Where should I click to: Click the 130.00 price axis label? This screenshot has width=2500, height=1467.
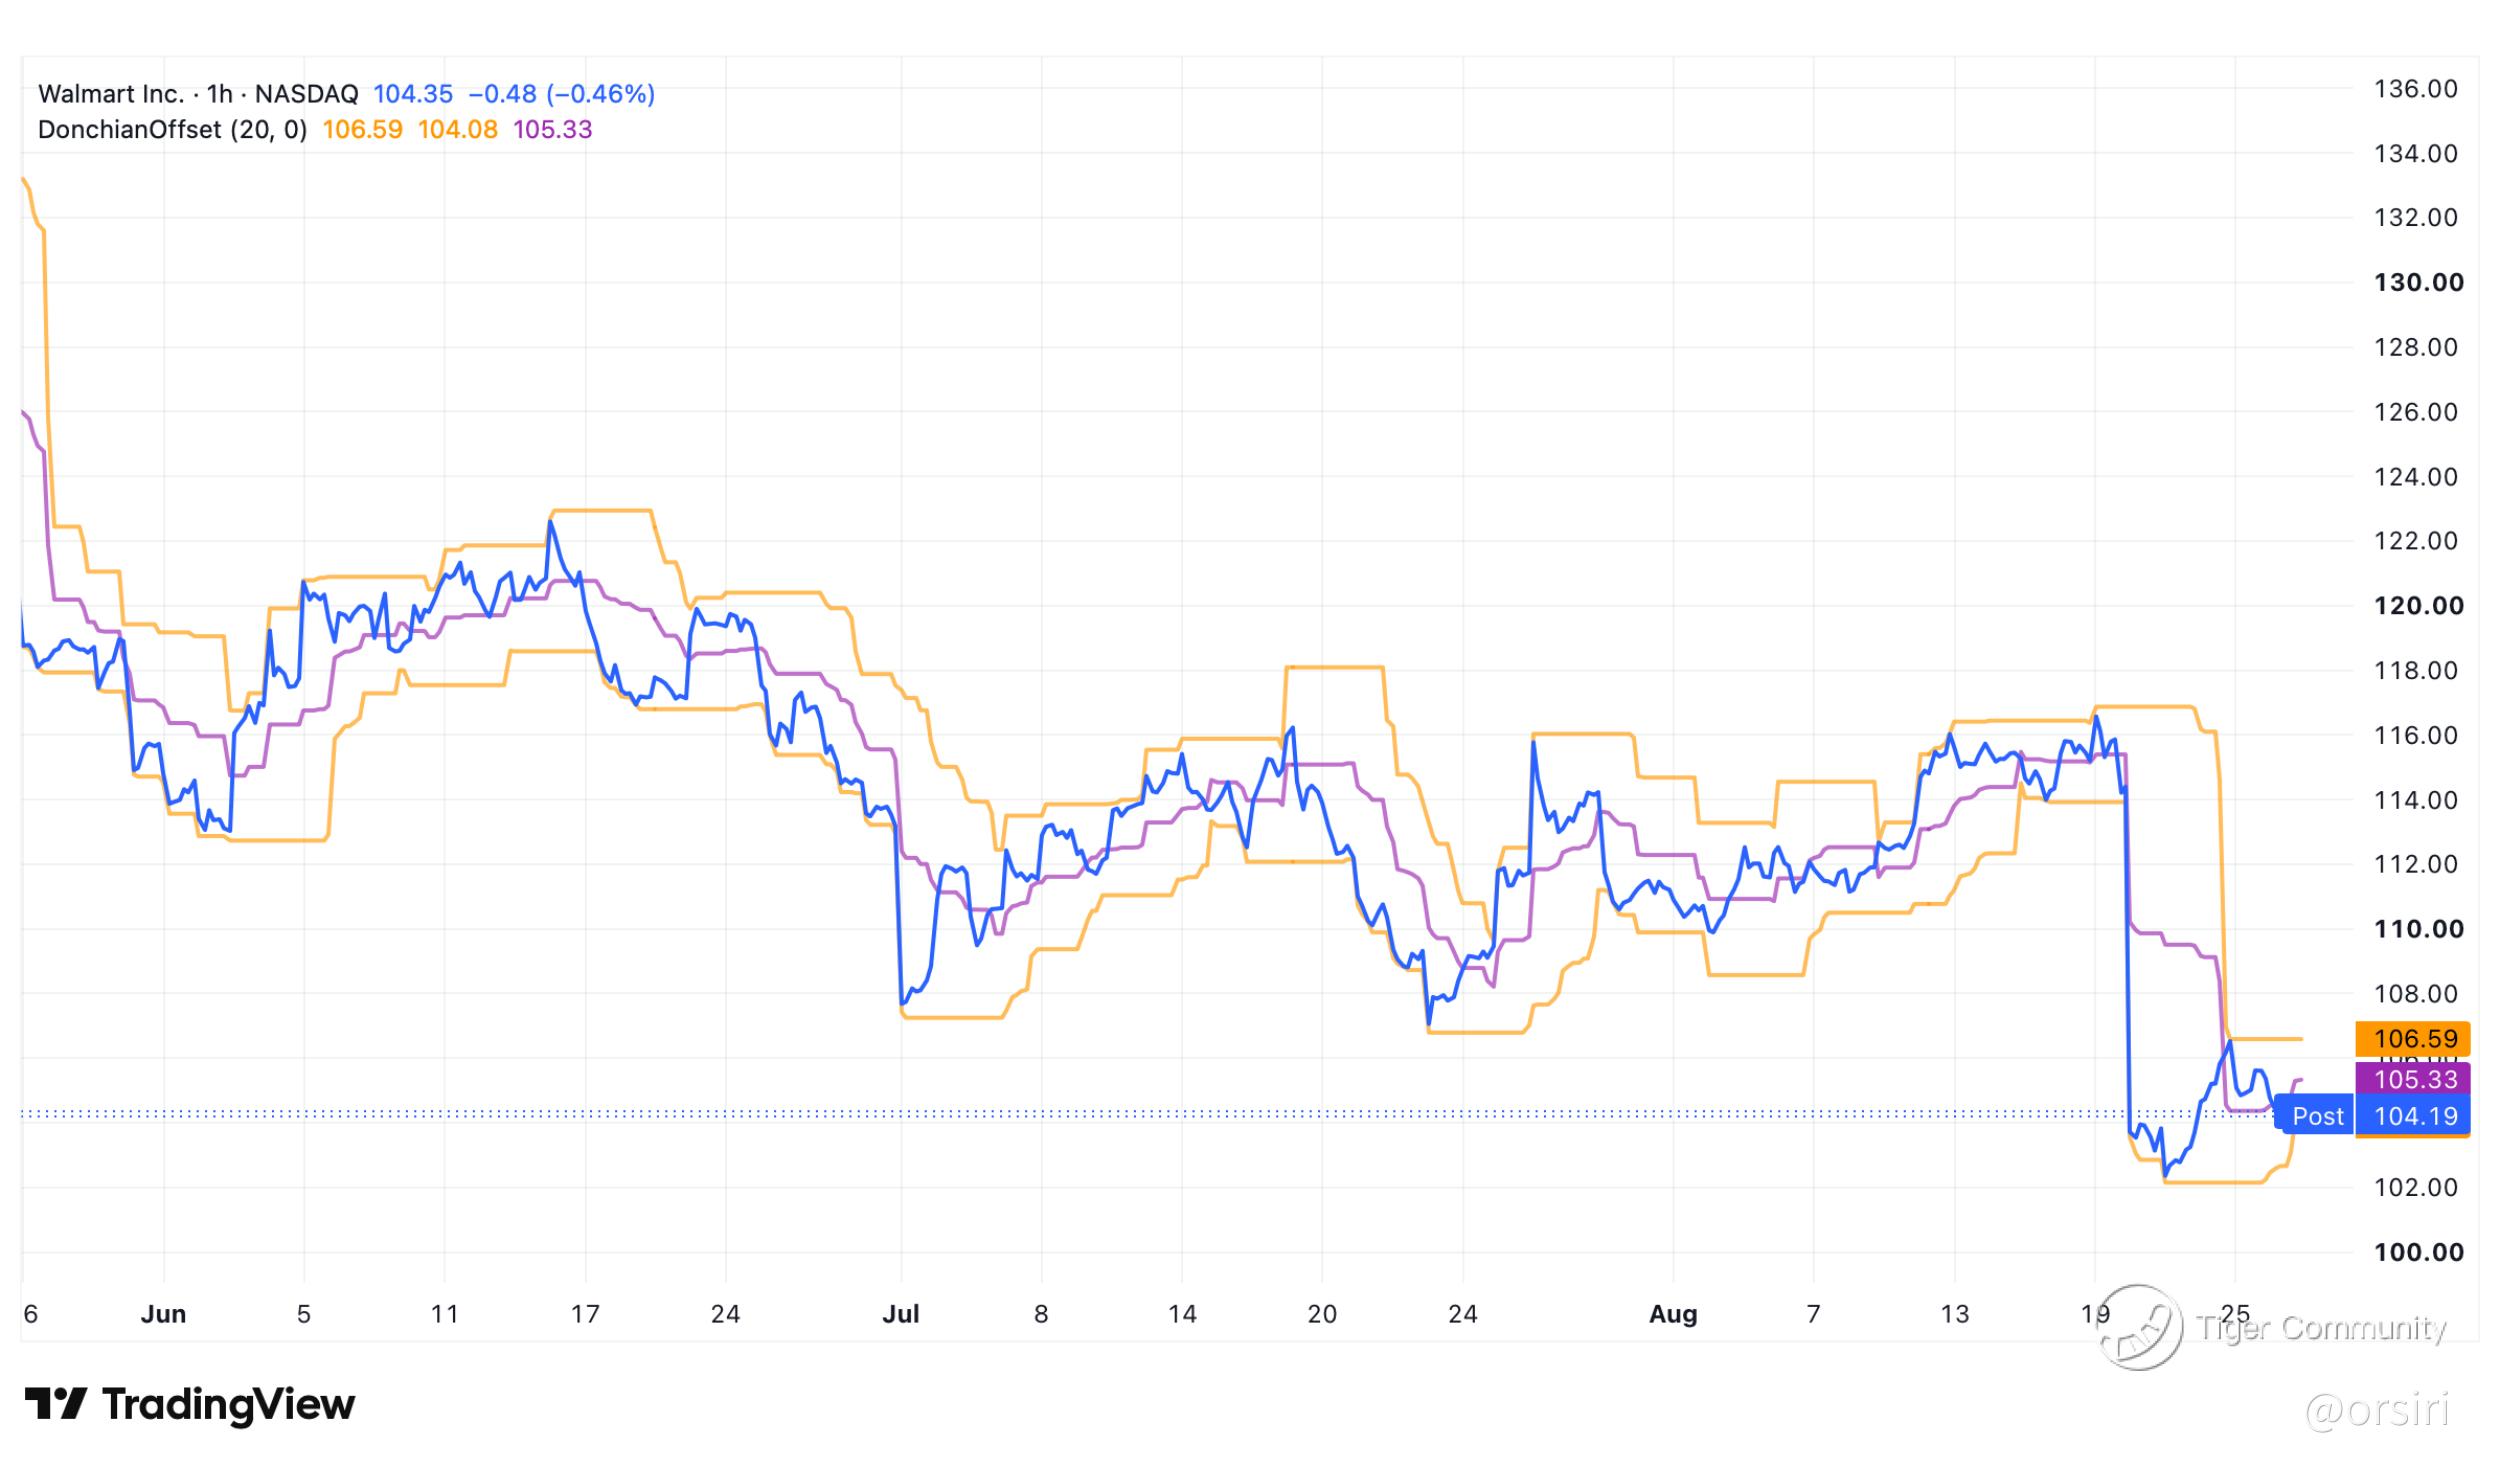(x=2419, y=282)
